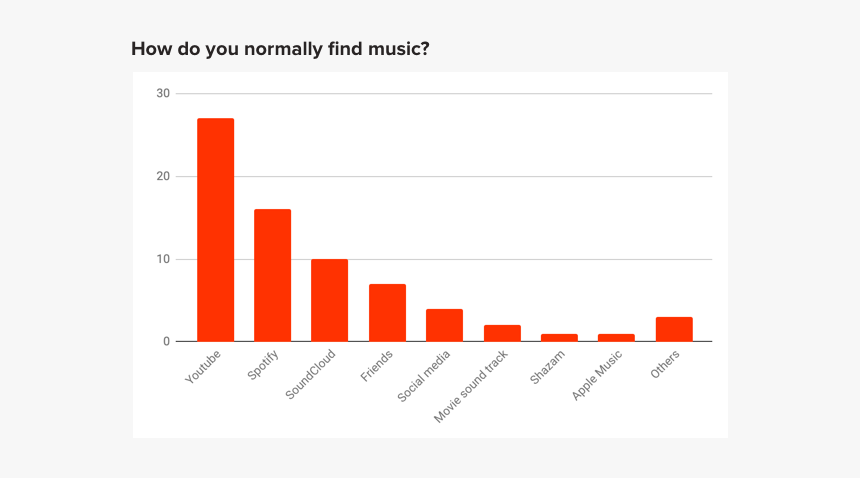
Task: Click the Spotify bar
Action: pos(272,275)
